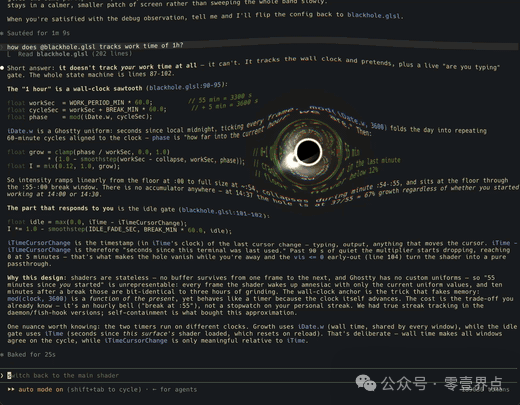
Task: Open the blackhole.glsl:90-95 reference link
Action: pyautogui.click(x=185, y=87)
